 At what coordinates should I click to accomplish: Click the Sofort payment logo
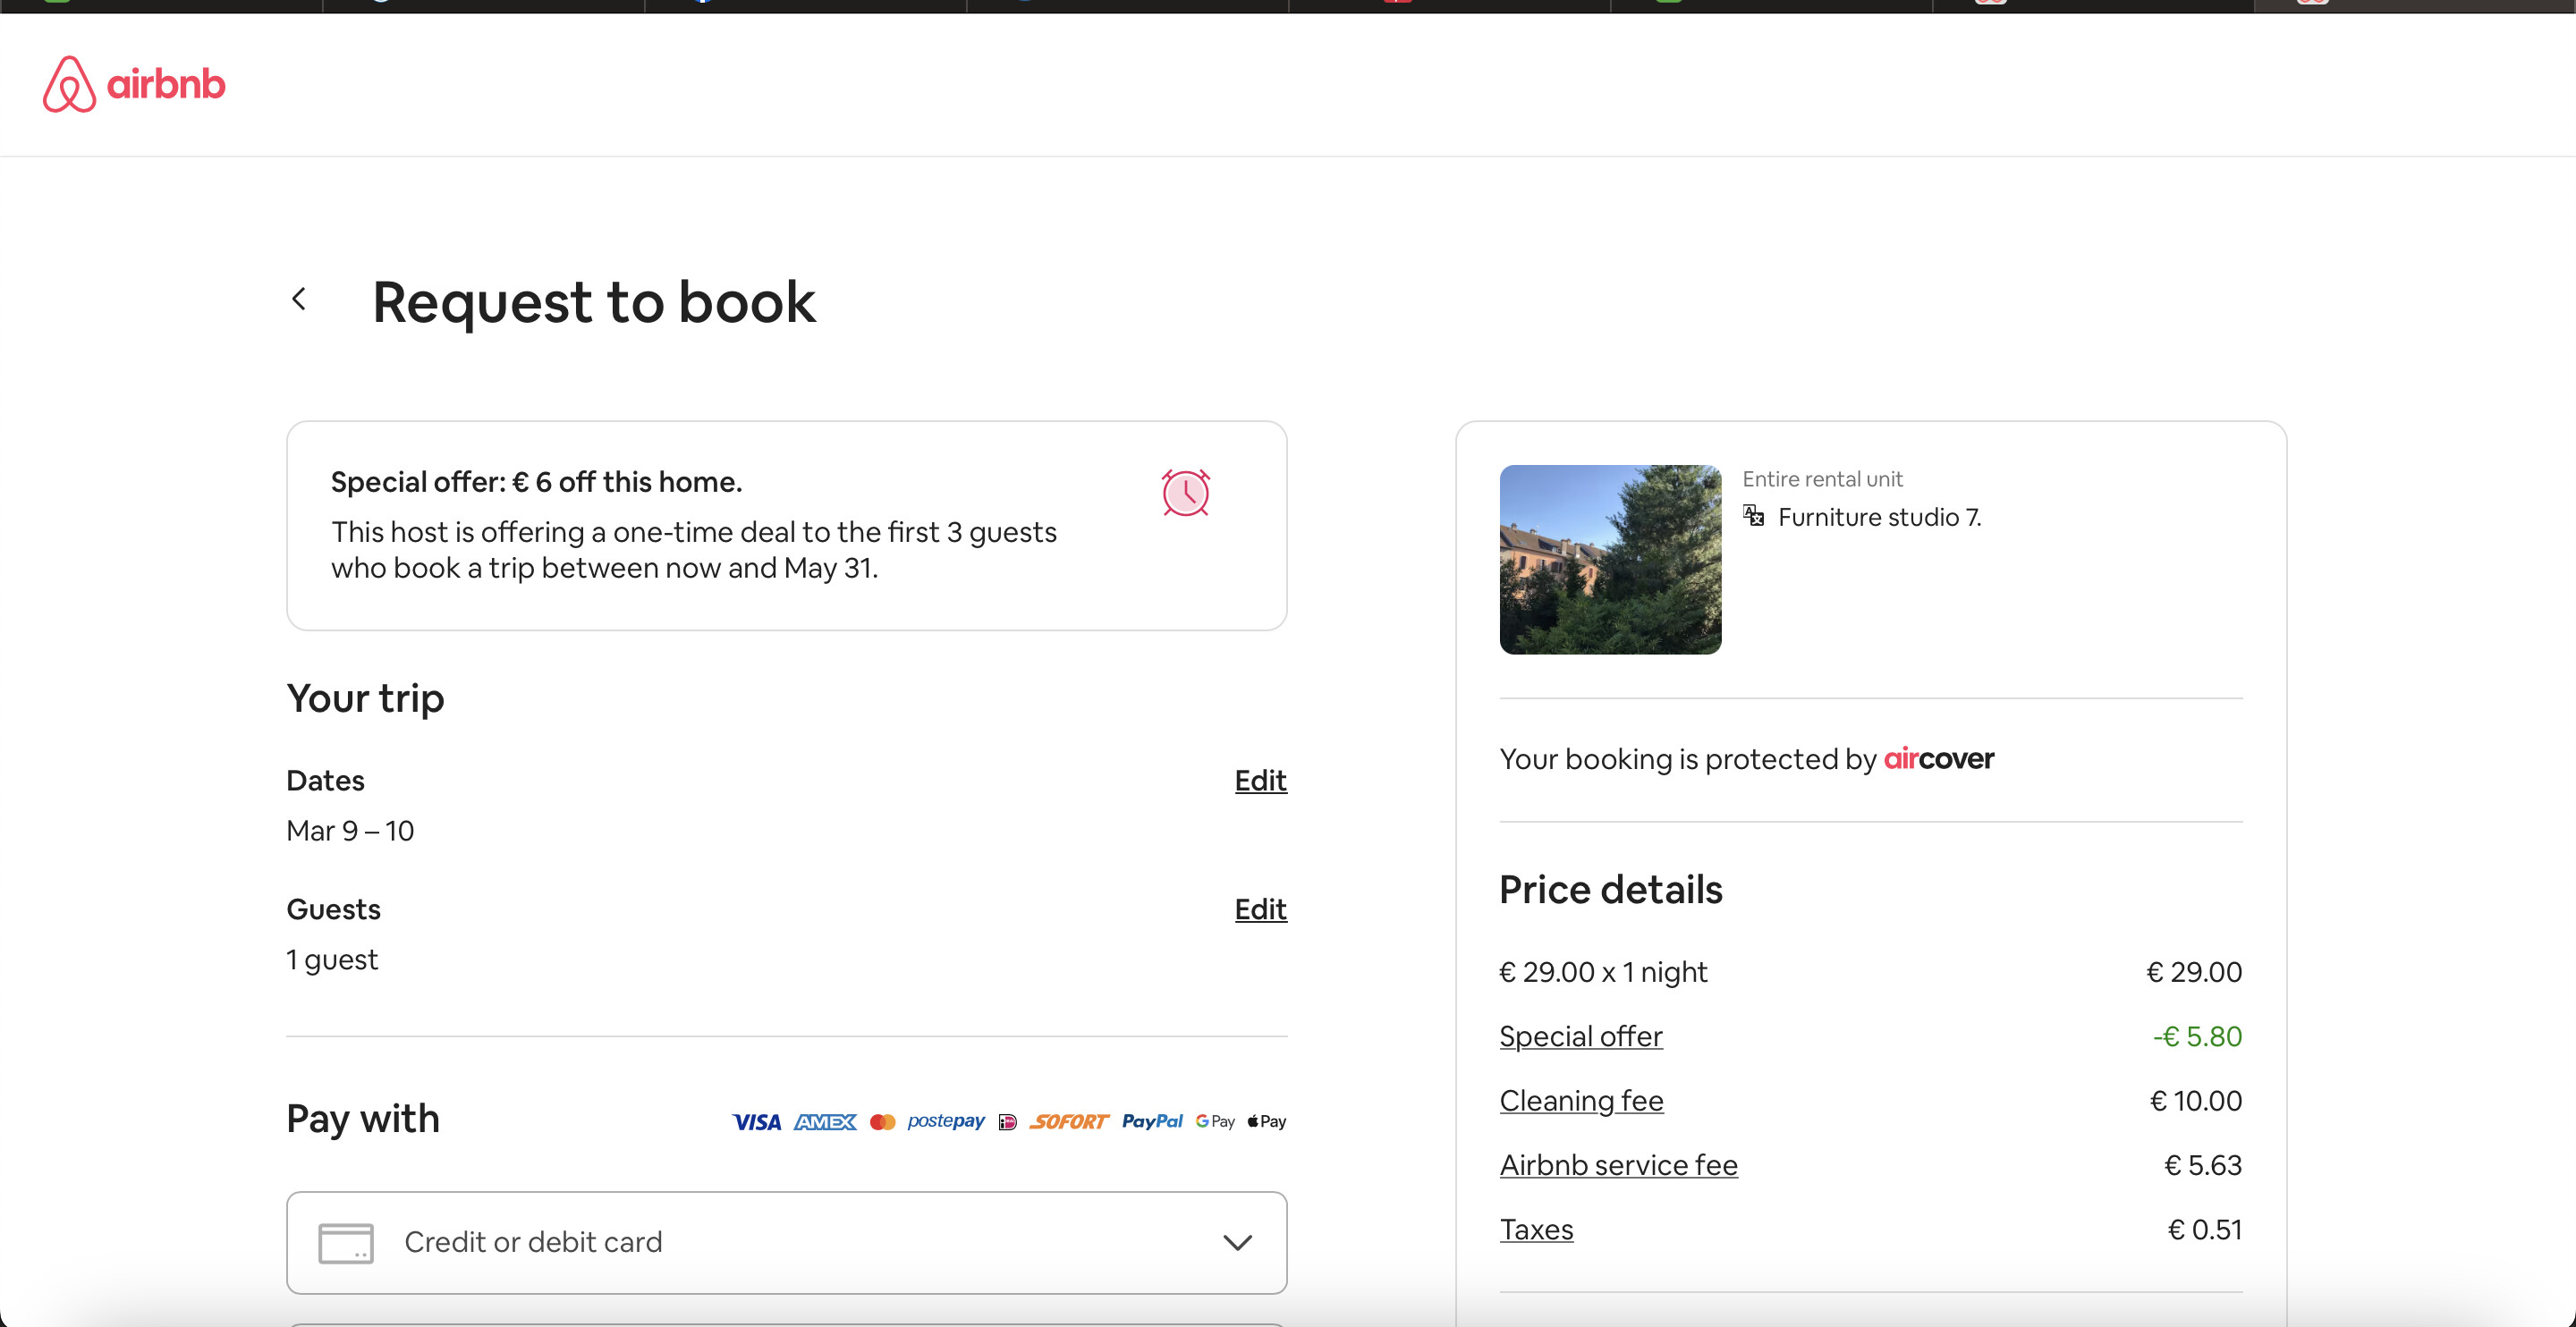click(x=1069, y=1122)
